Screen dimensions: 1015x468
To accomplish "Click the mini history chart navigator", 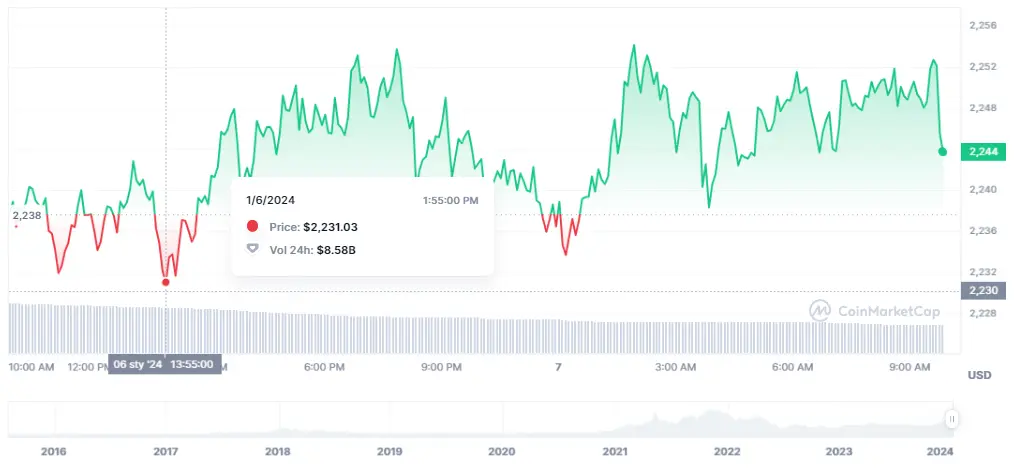I will coord(480,419).
